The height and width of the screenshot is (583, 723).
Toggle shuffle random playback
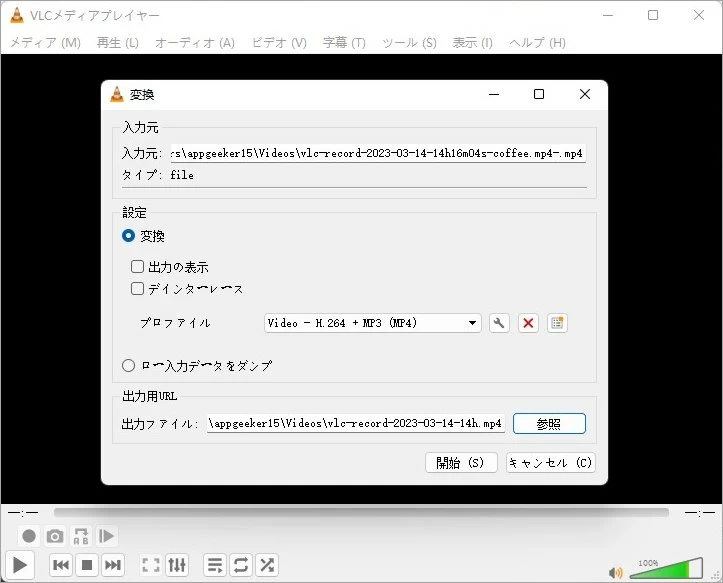(267, 565)
